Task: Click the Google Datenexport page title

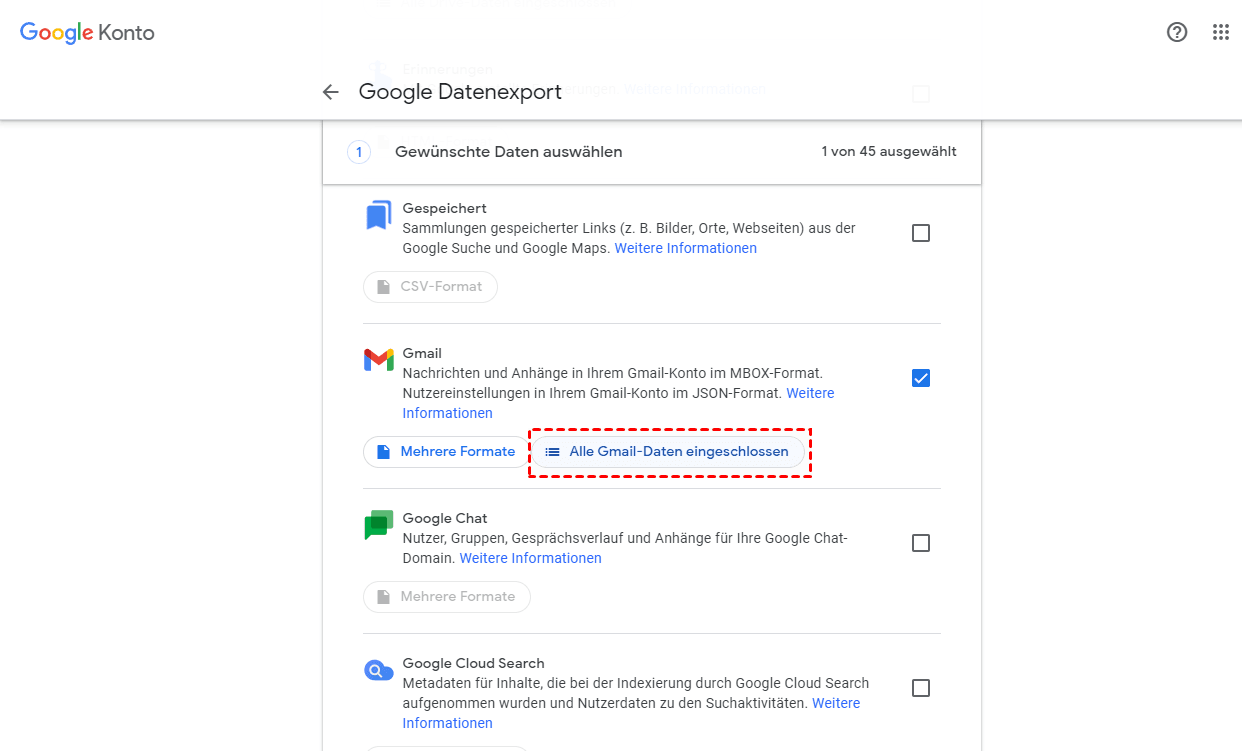Action: point(460,92)
